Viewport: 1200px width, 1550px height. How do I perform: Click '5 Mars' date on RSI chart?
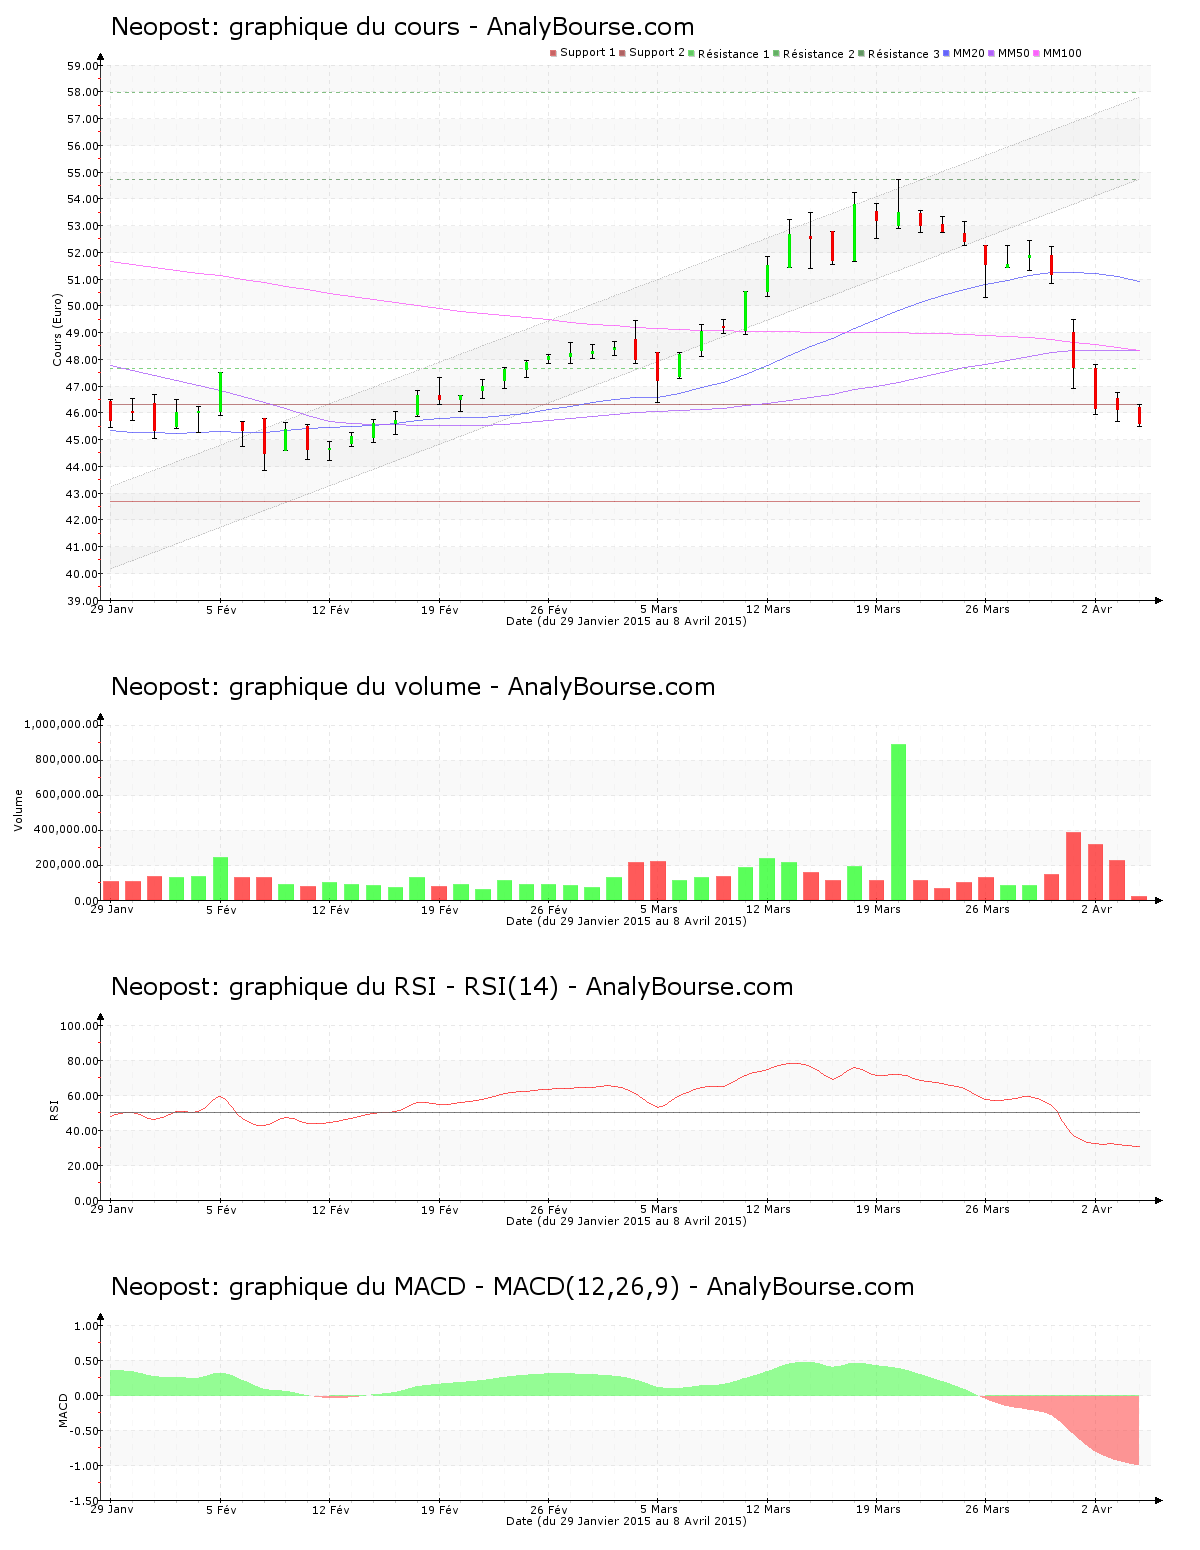coord(658,1209)
